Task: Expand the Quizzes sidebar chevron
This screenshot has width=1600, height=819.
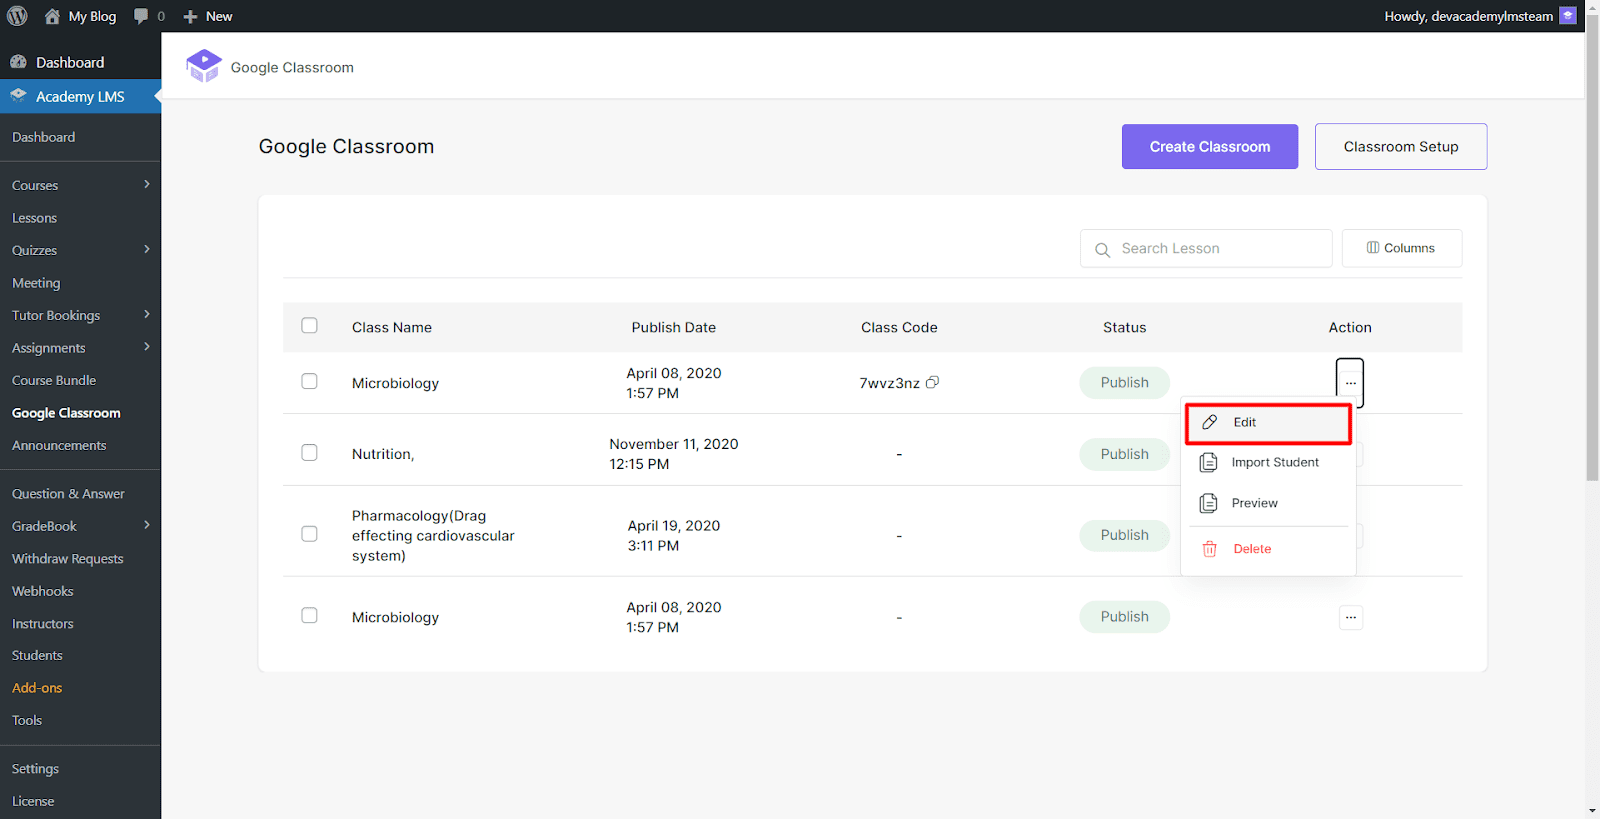Action: tap(146, 250)
